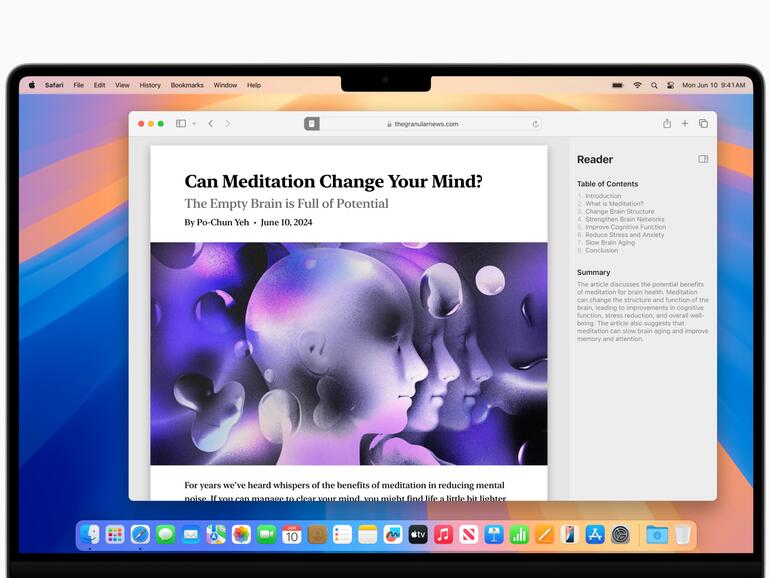The width and height of the screenshot is (770, 578).
Task: Open Calendar from the Dock
Action: click(292, 534)
